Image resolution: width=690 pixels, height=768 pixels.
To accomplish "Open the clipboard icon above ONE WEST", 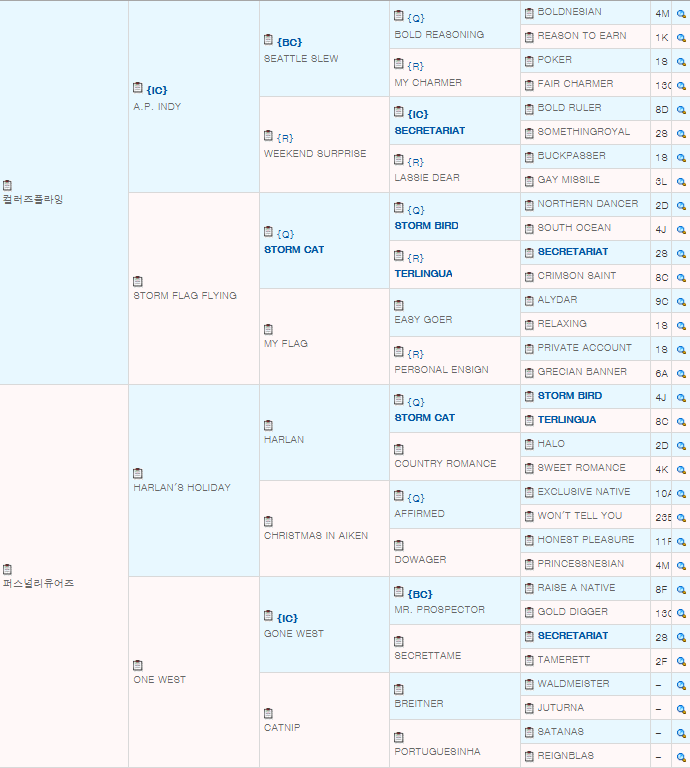I will point(138,665).
